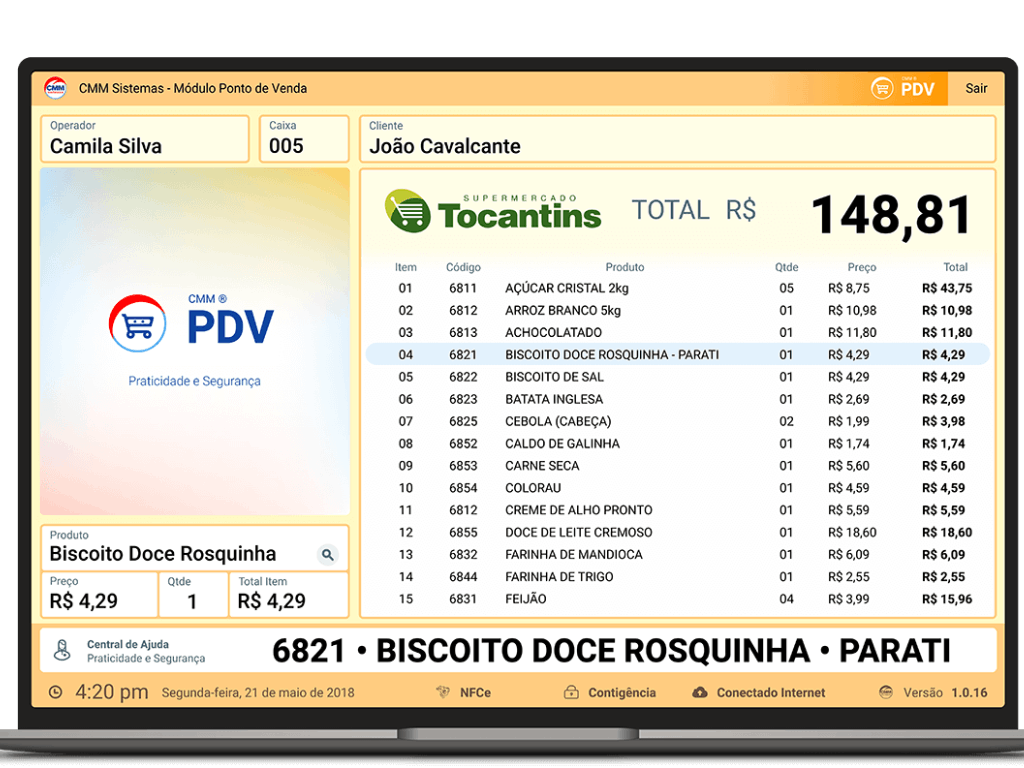Click the Qtde quantity field

[192, 594]
